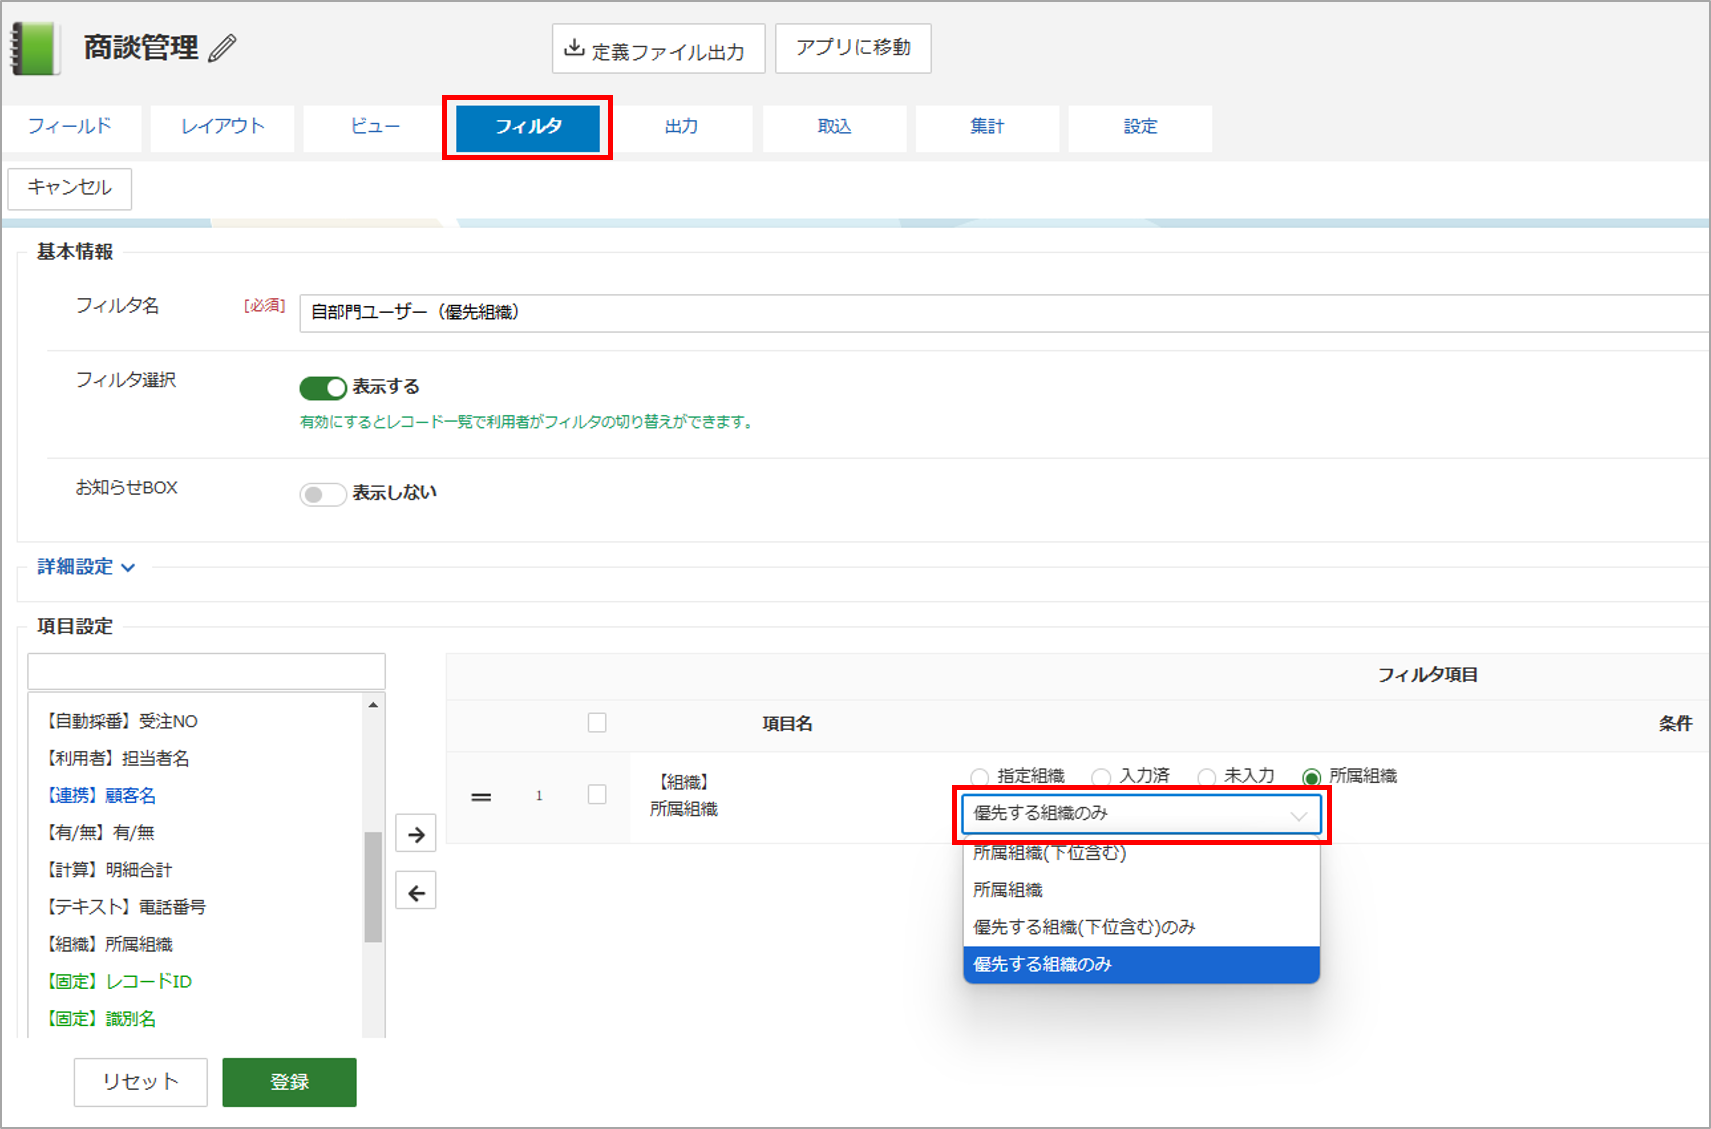1711x1129 pixels.
Task: Select 【自動採番】受注NO in item list
Action: tap(122, 721)
